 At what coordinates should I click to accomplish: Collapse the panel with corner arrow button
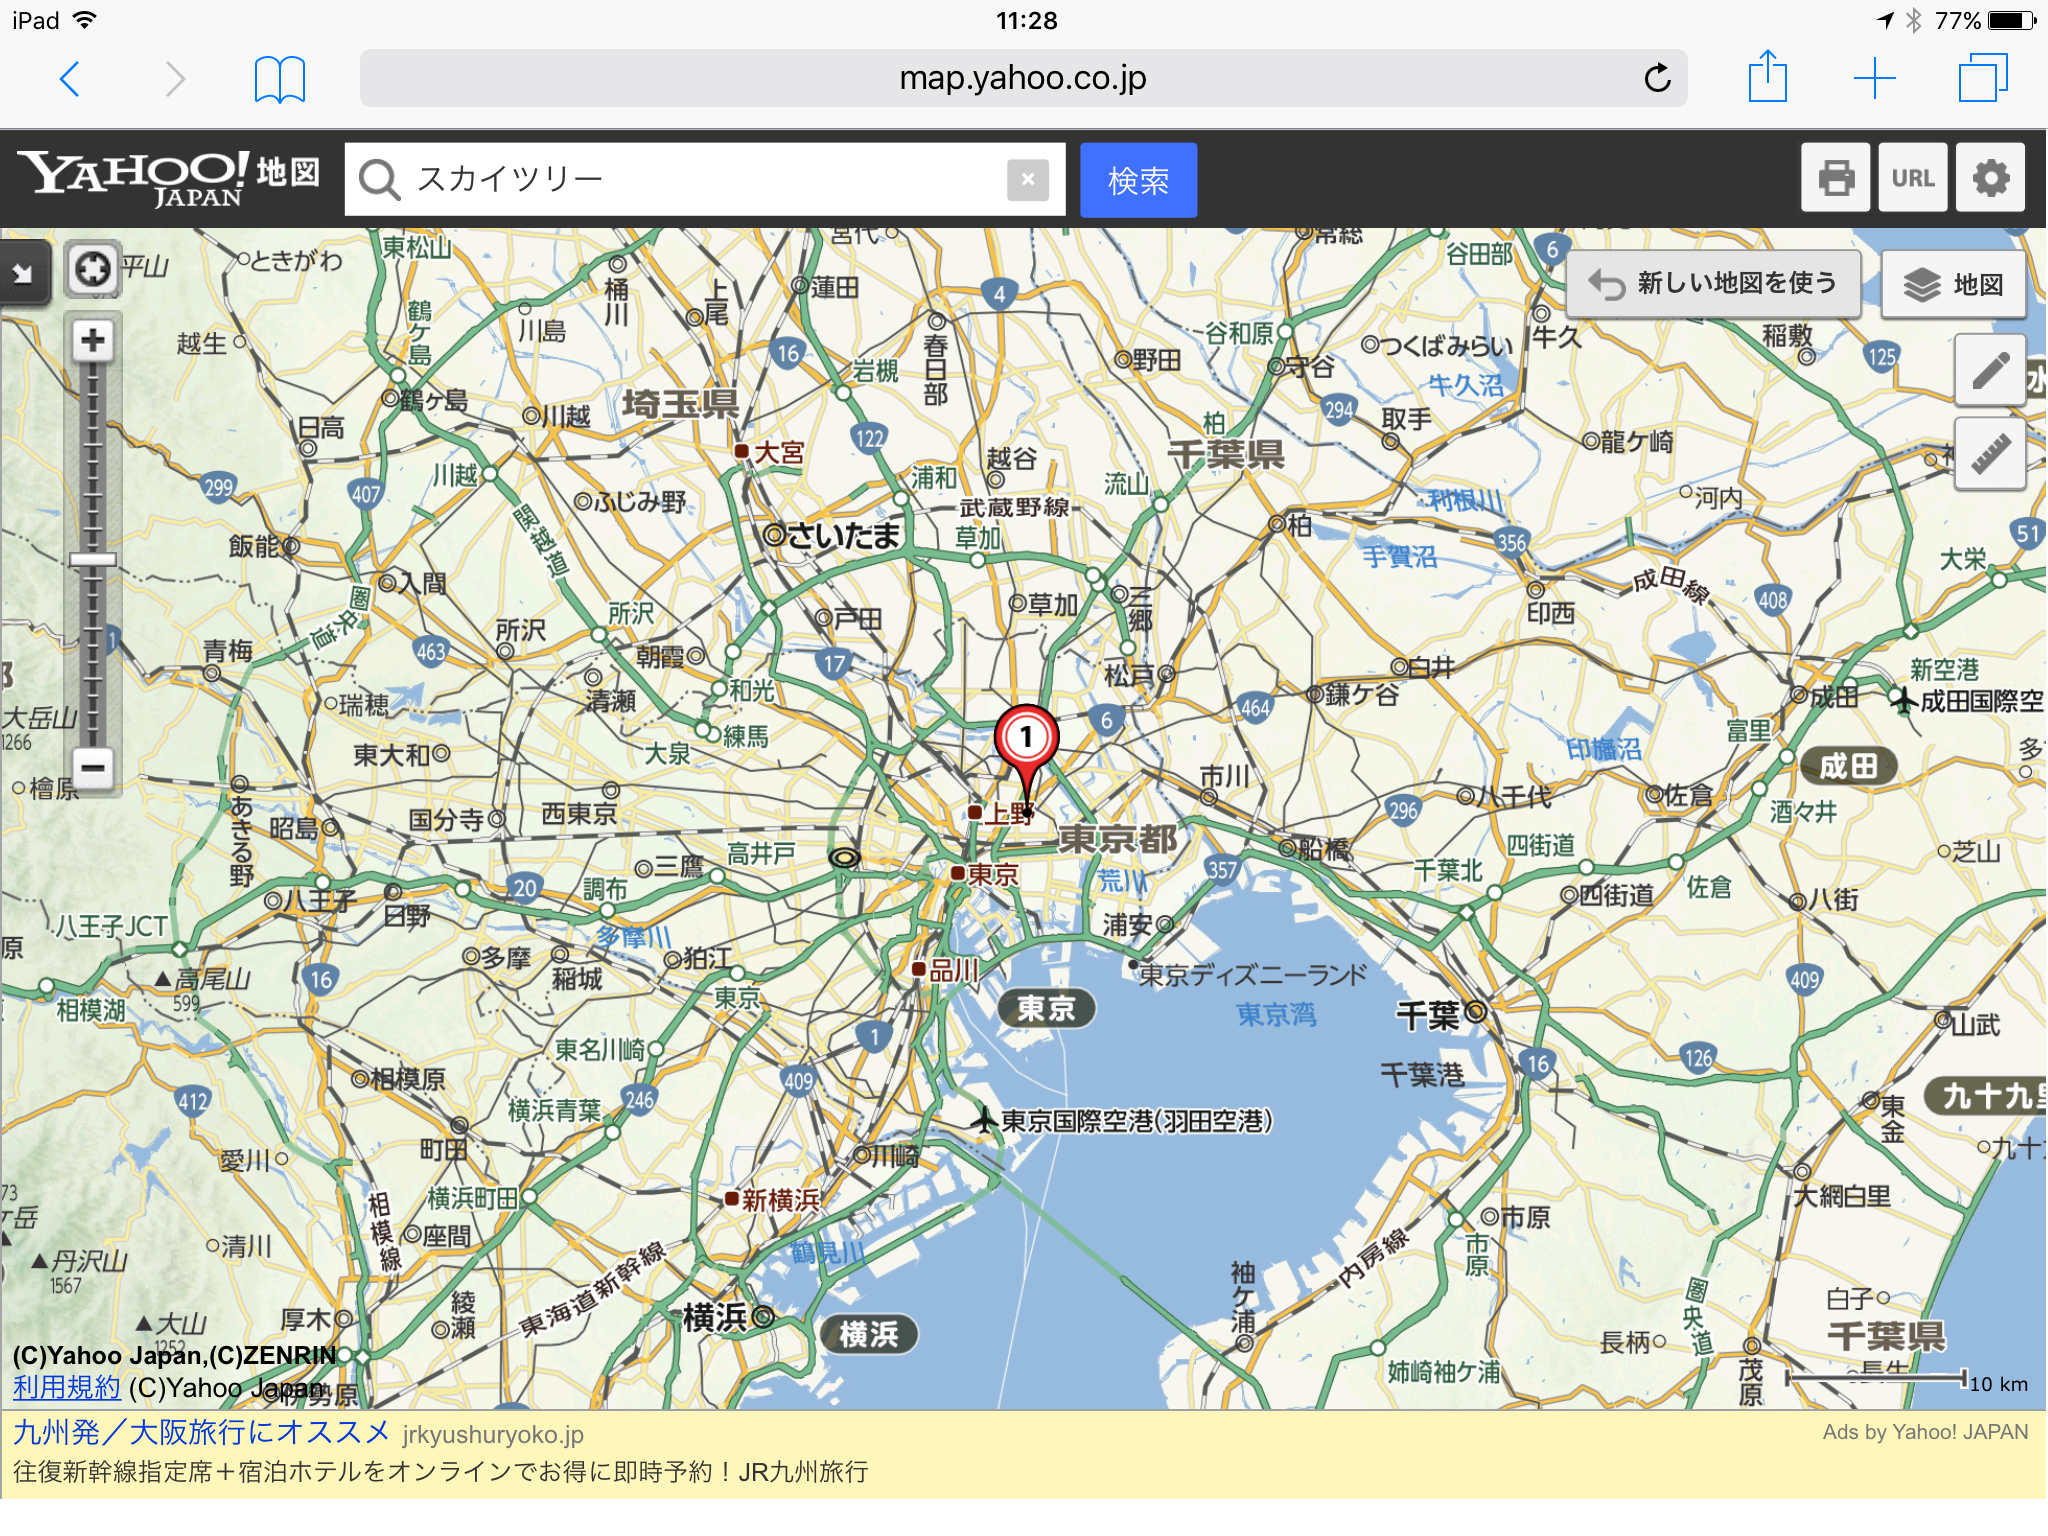22,272
